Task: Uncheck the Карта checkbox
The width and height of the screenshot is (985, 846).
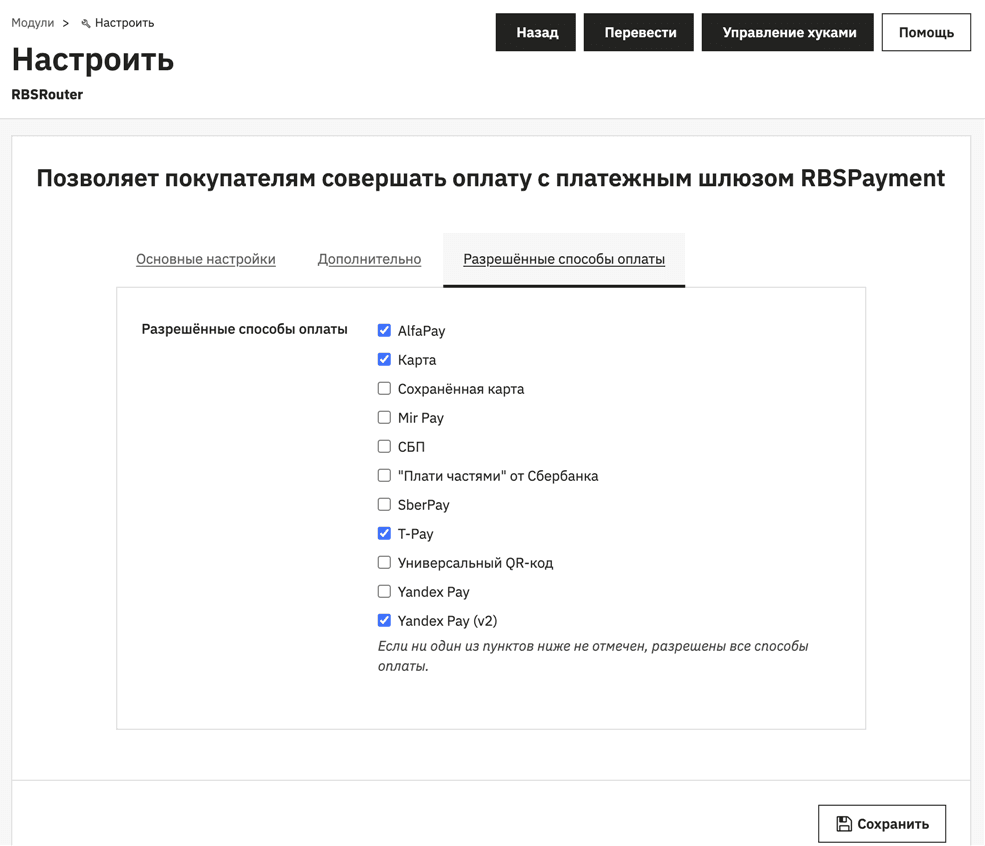Action: [384, 359]
